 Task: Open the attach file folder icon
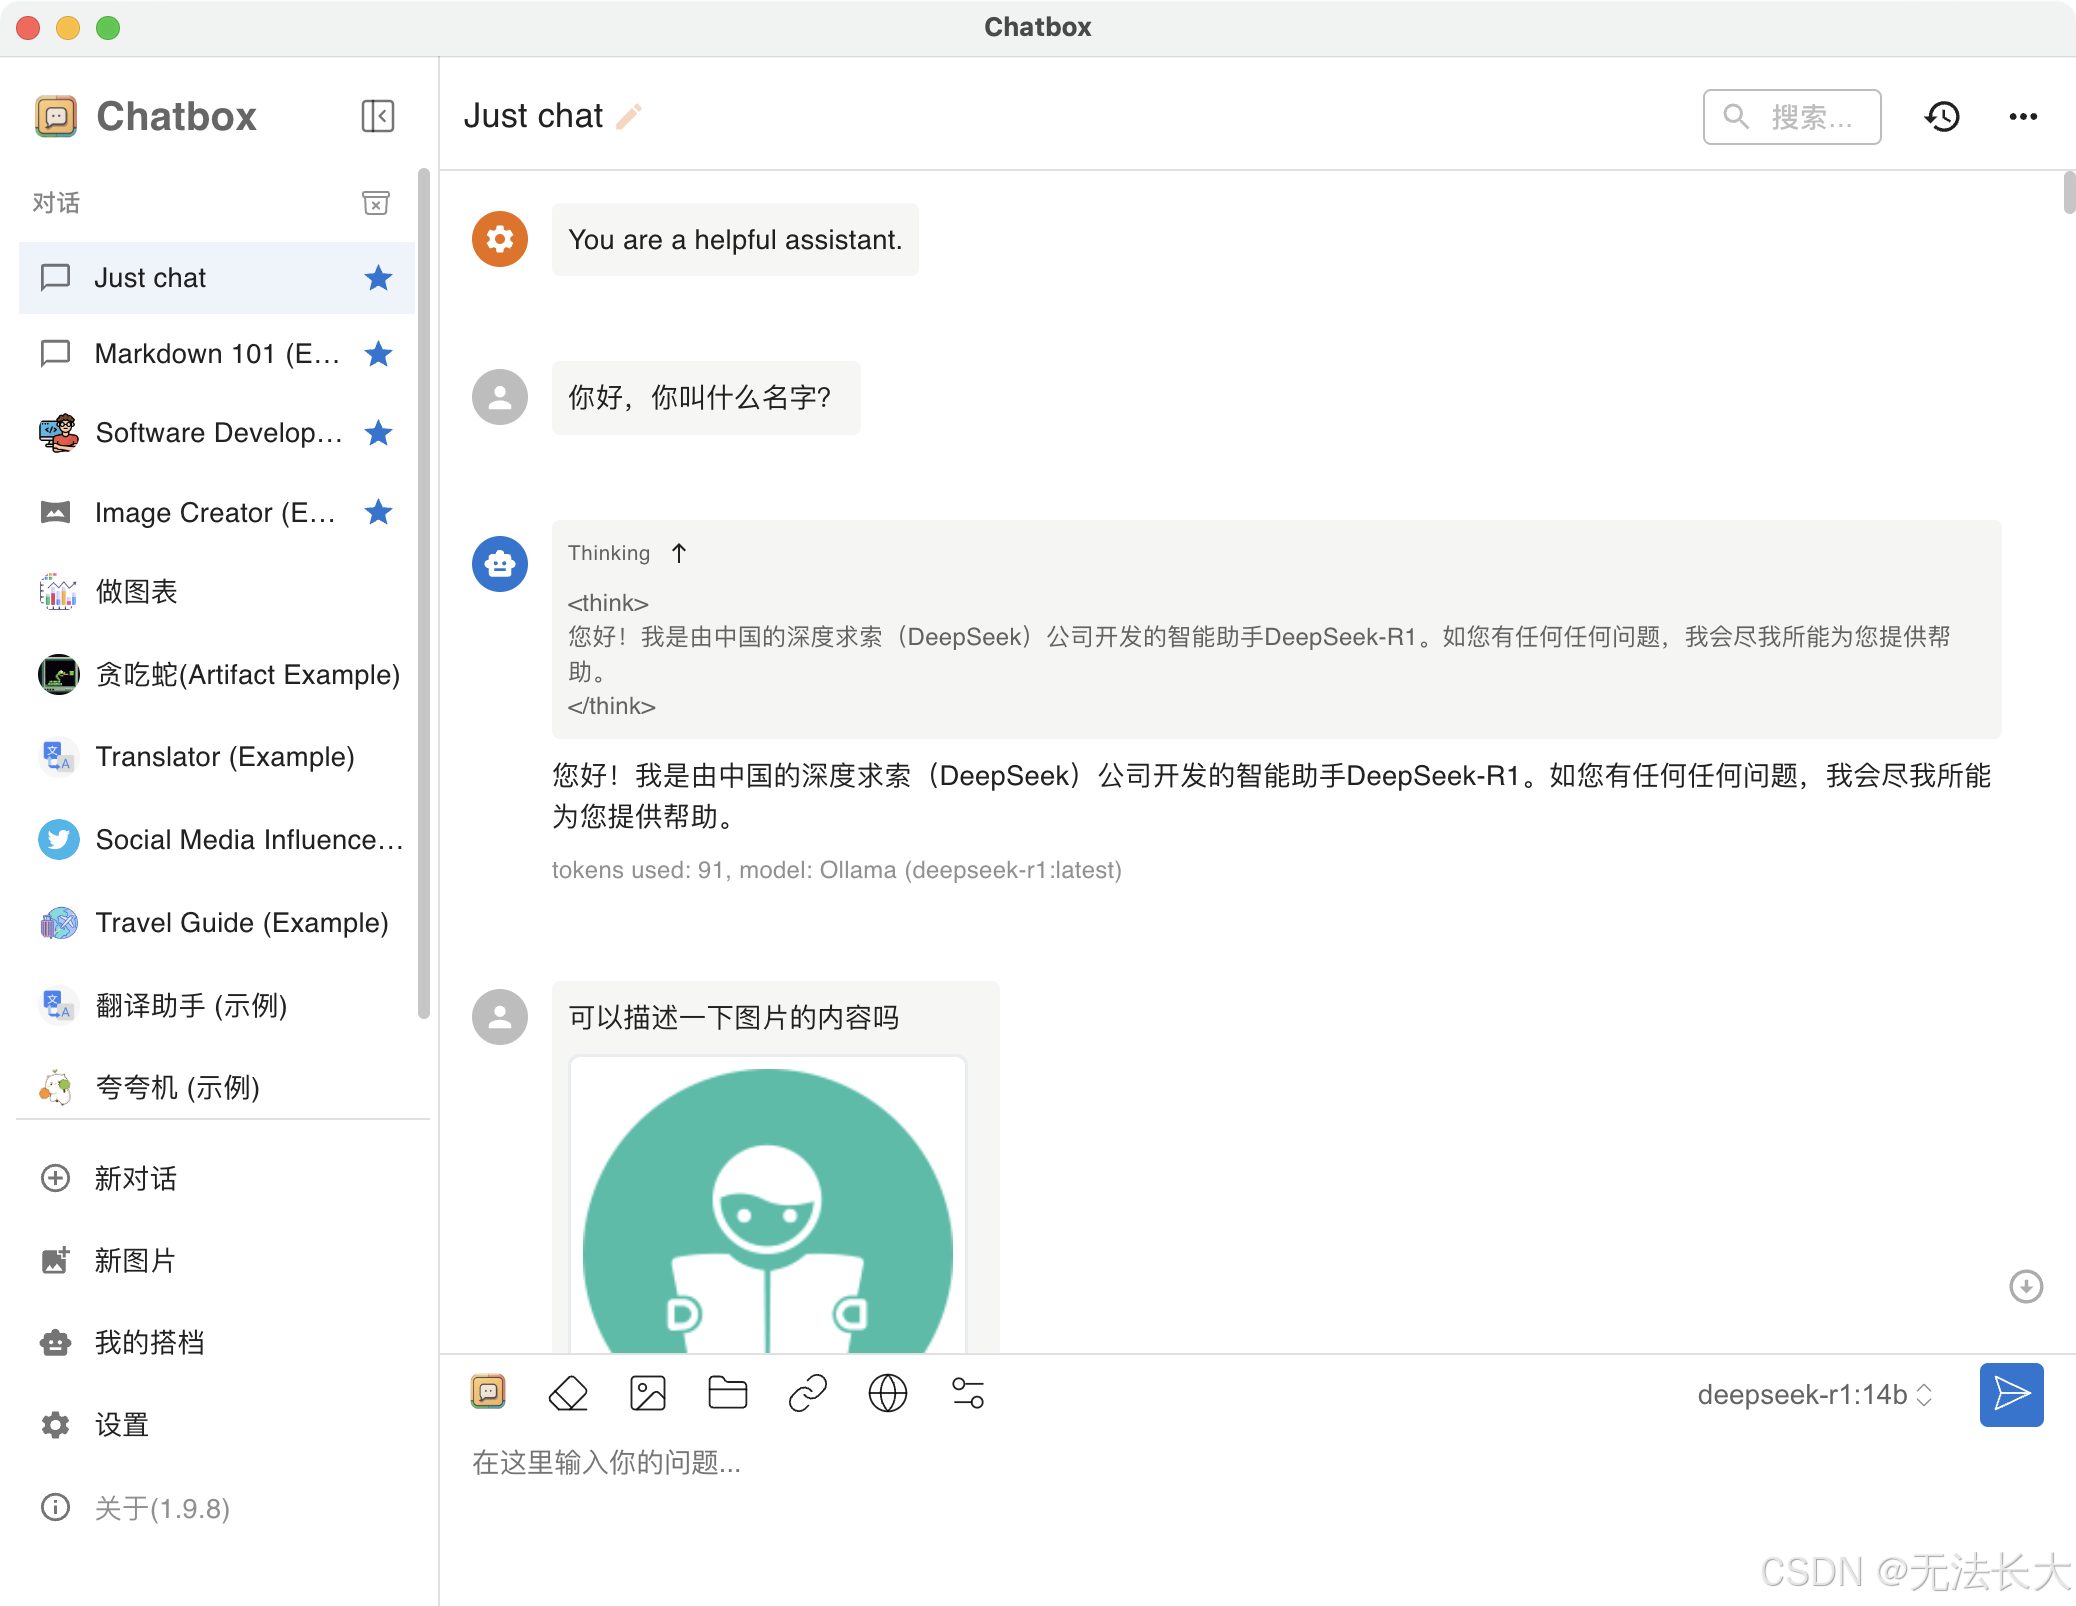(x=727, y=1393)
